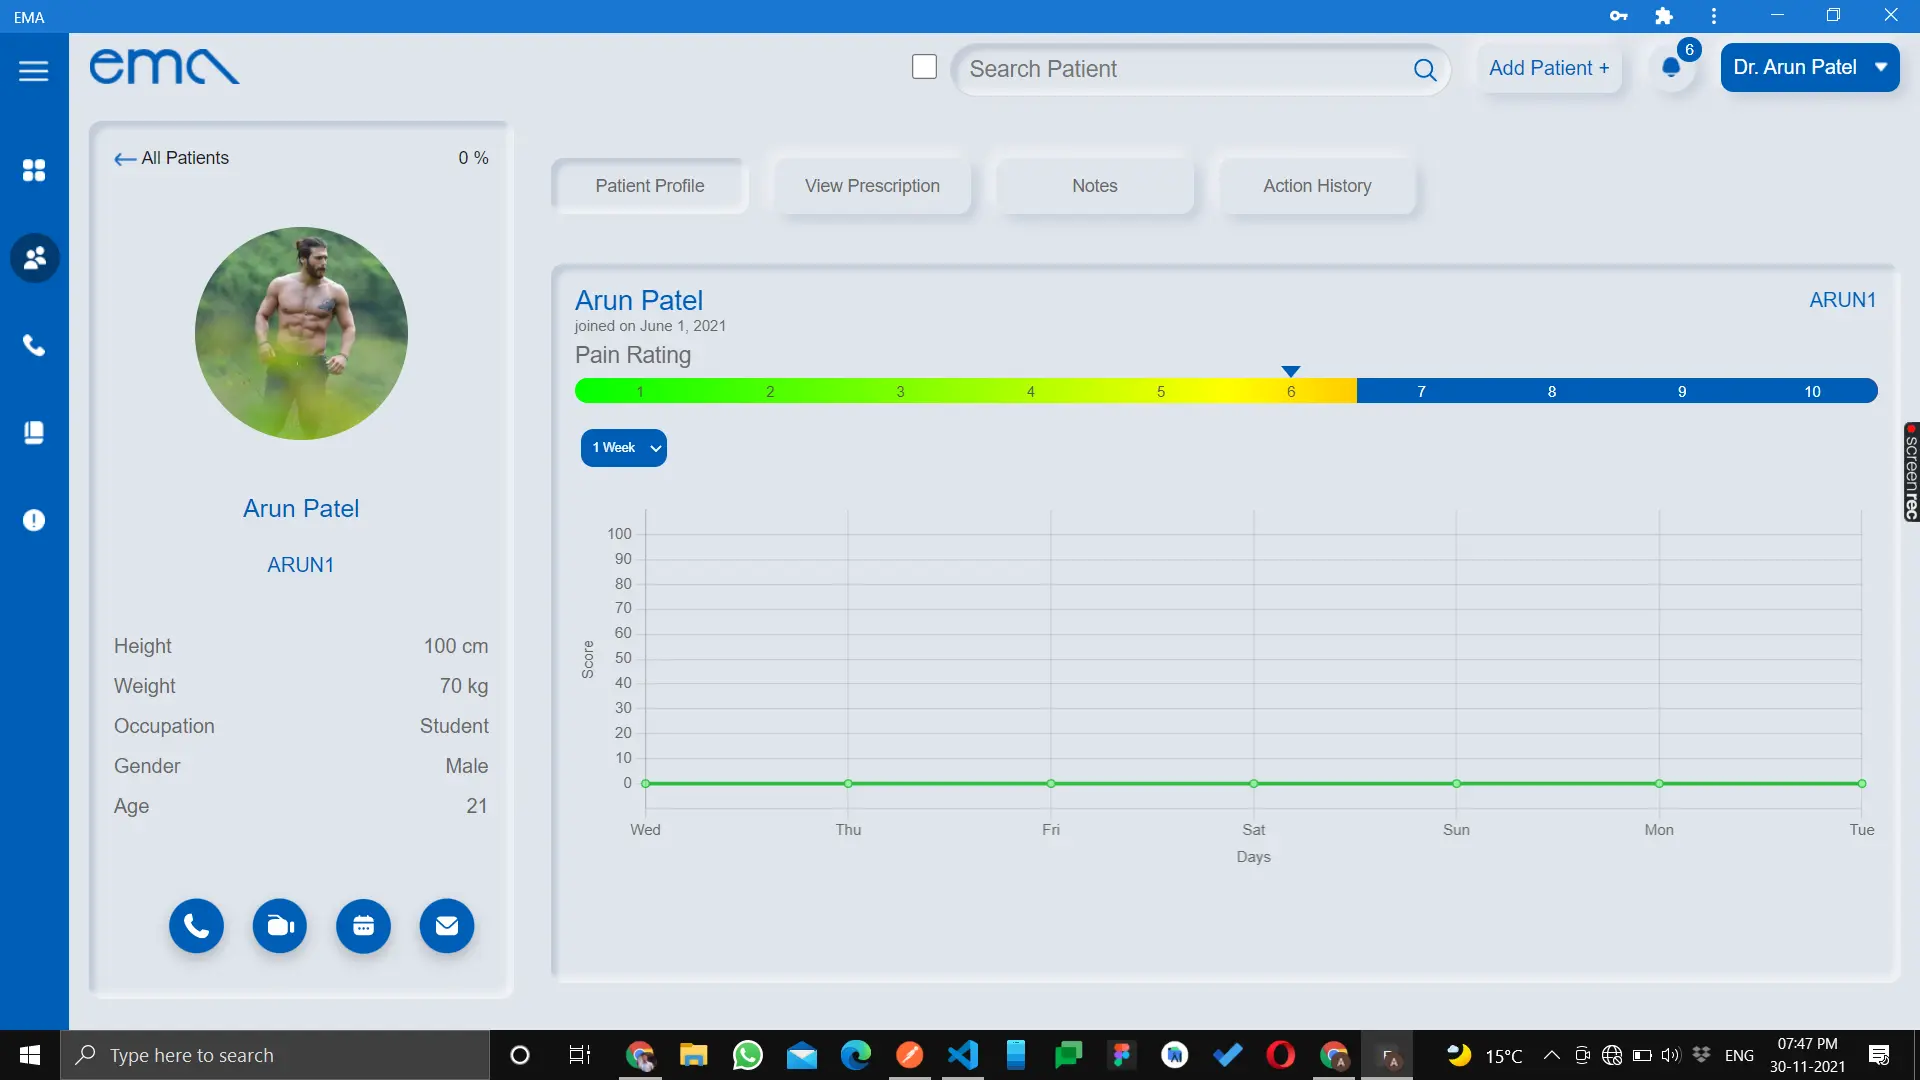Open Opera browser from taskbar
The width and height of the screenshot is (1920, 1080).
[1281, 1055]
